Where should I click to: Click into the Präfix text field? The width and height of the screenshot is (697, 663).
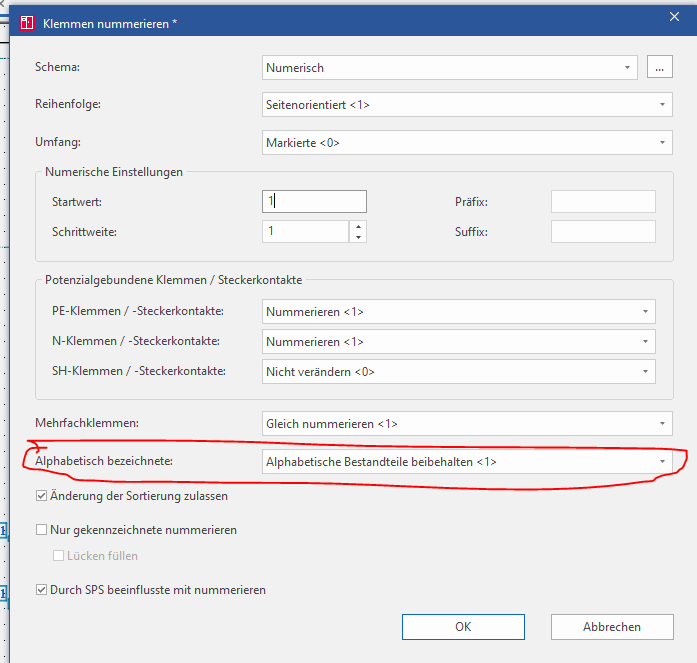(603, 202)
